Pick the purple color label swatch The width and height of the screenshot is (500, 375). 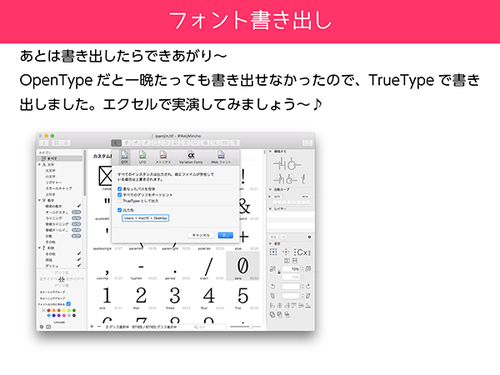click(59, 315)
